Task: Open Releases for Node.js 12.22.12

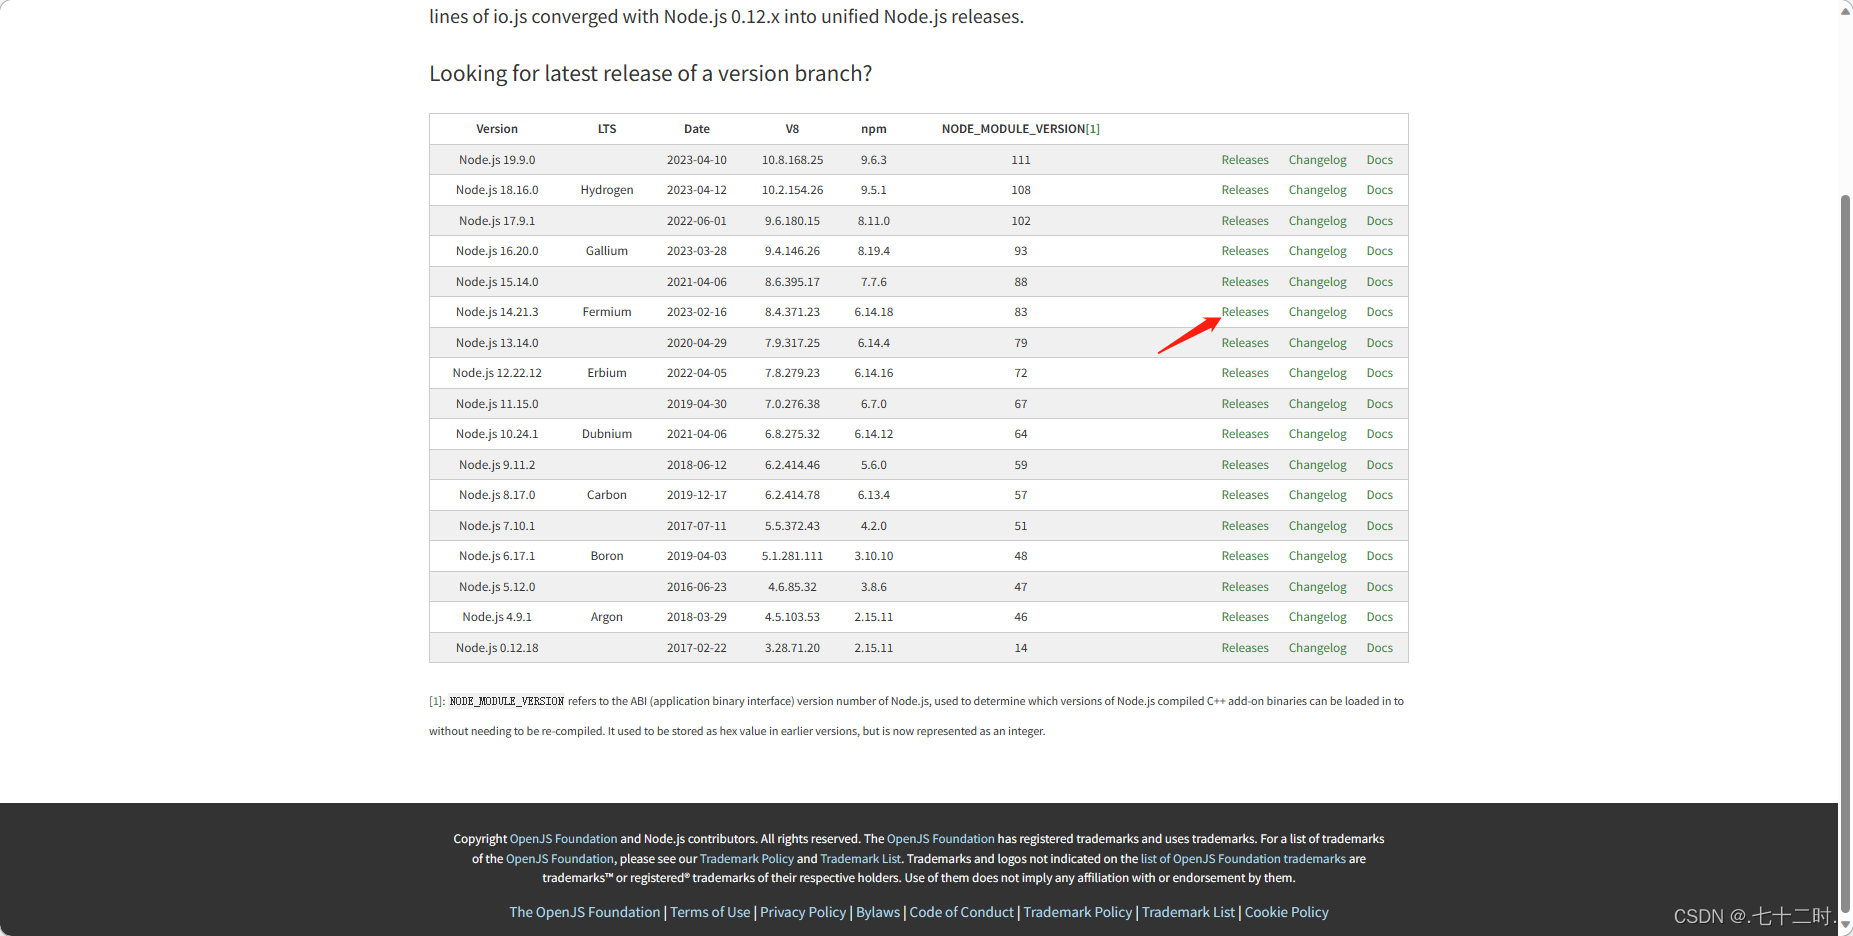Action: tap(1244, 373)
